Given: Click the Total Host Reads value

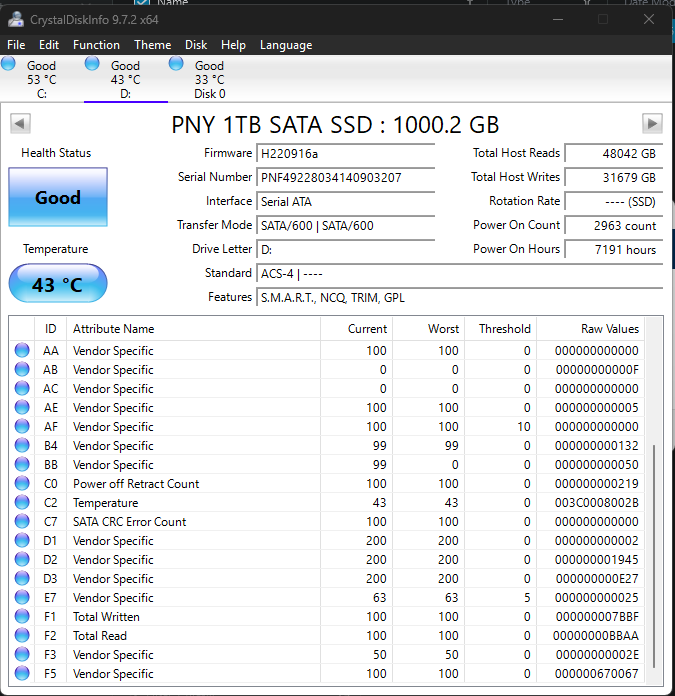Looking at the screenshot, I should (x=614, y=154).
